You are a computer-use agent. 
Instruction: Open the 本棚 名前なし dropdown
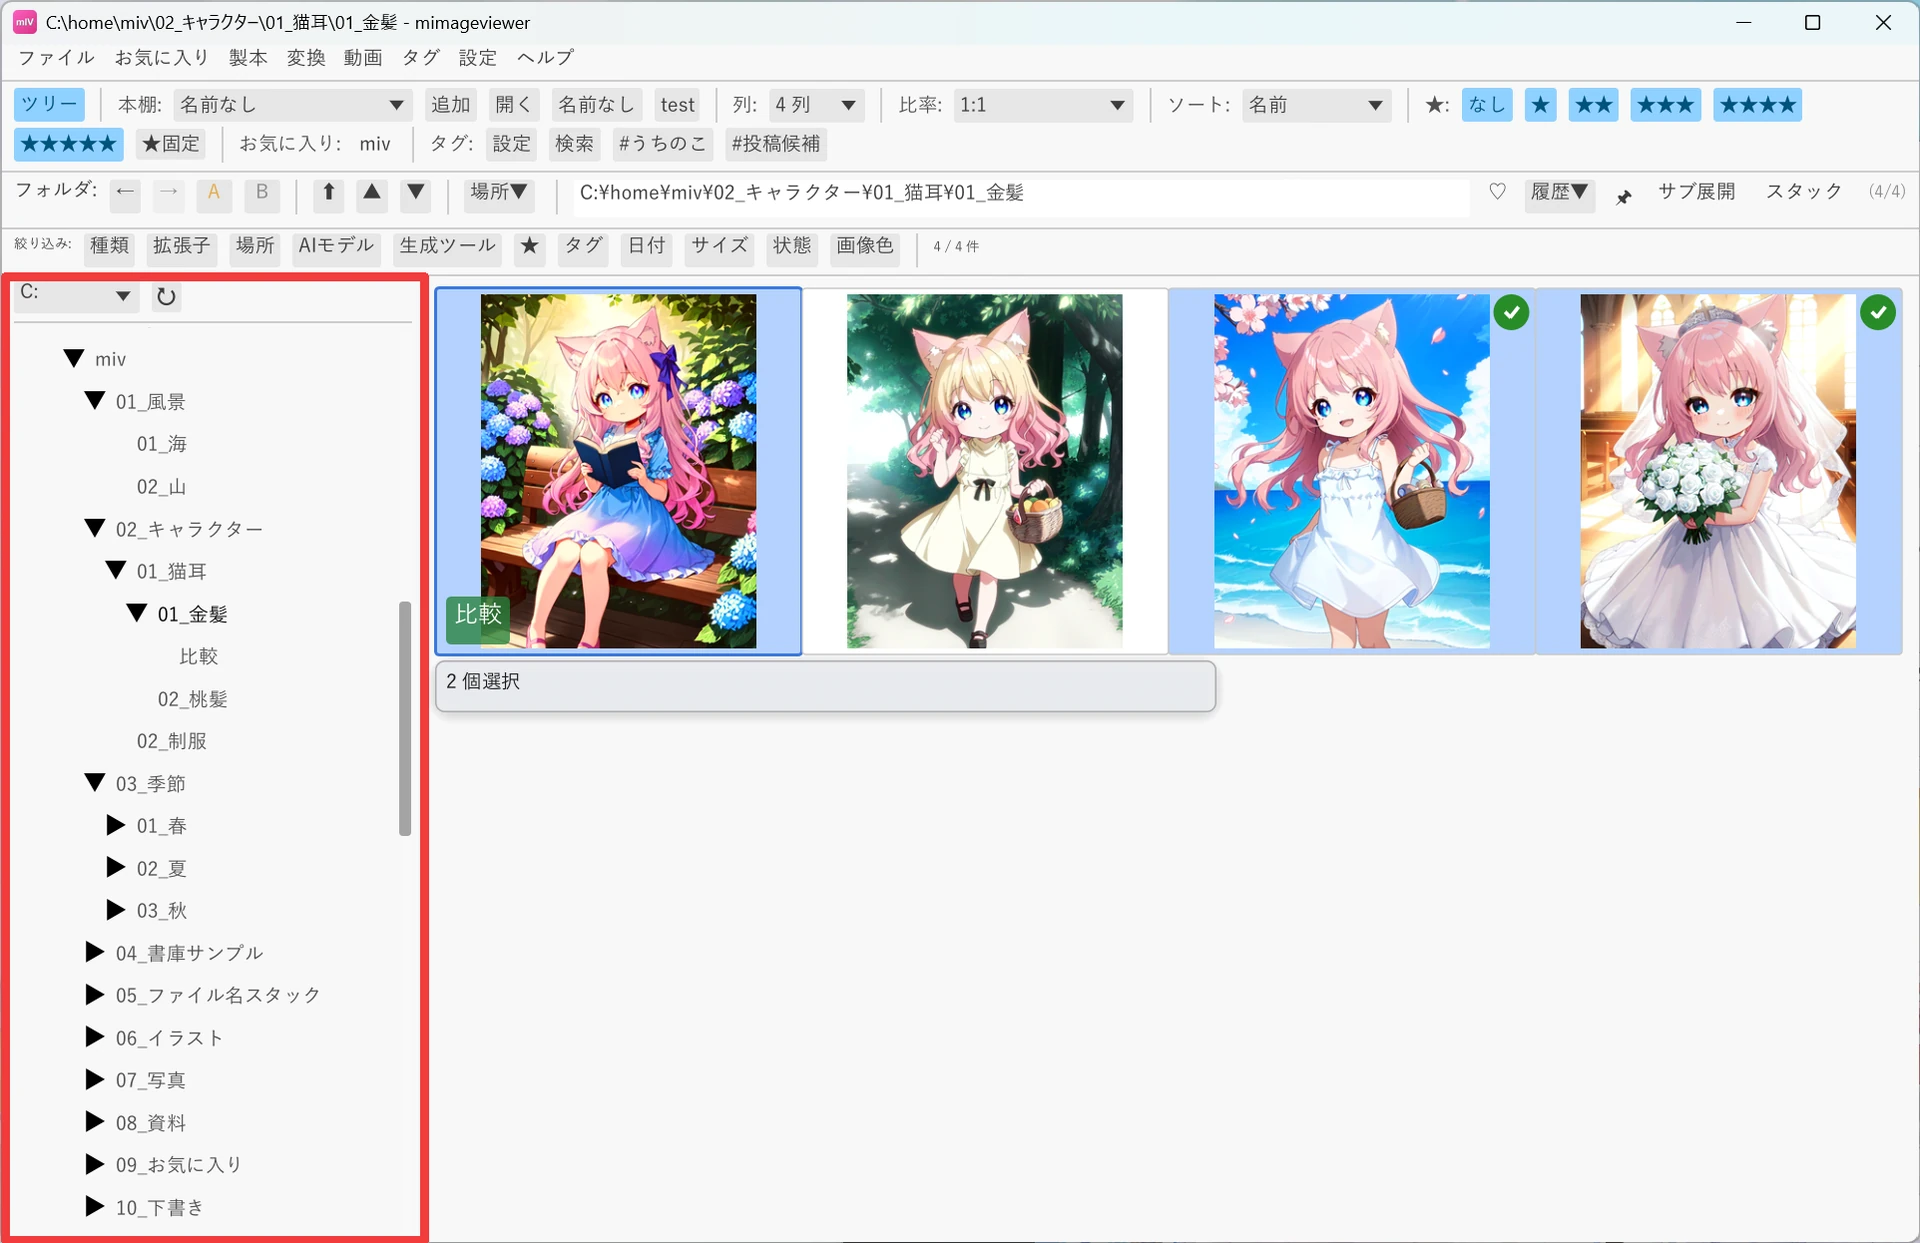(291, 105)
